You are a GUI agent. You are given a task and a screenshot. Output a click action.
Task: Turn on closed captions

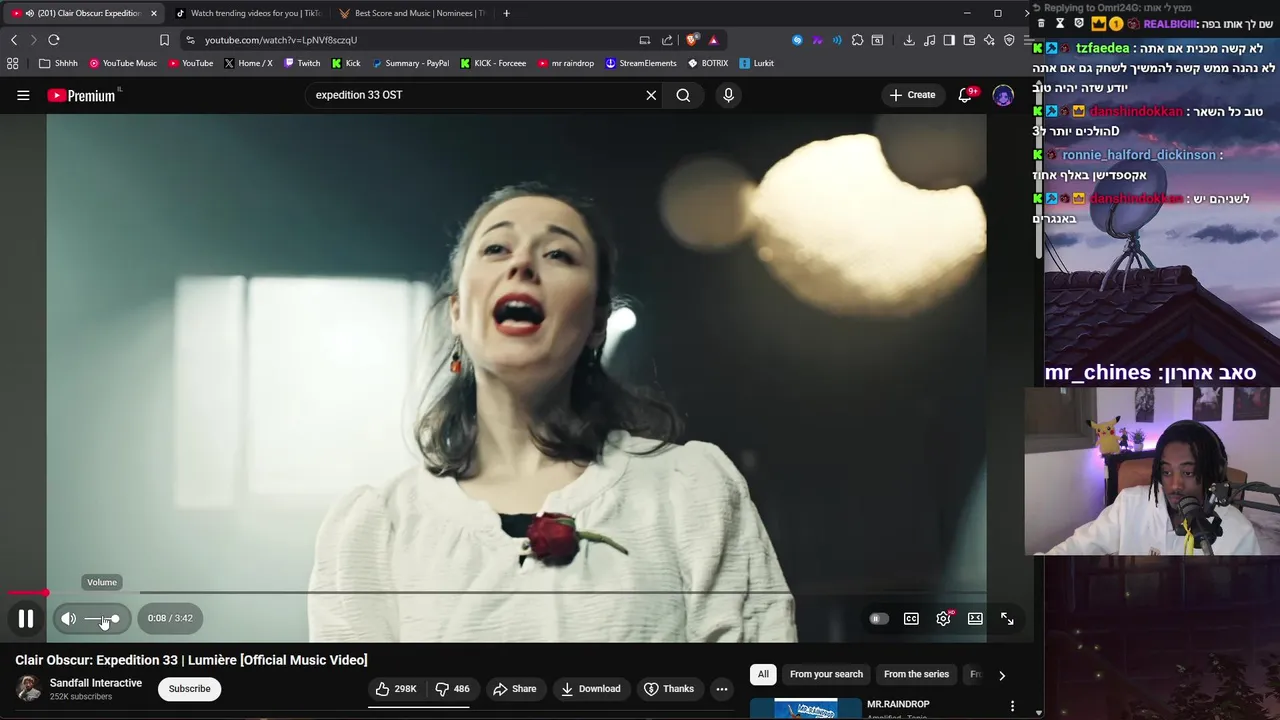(x=911, y=619)
